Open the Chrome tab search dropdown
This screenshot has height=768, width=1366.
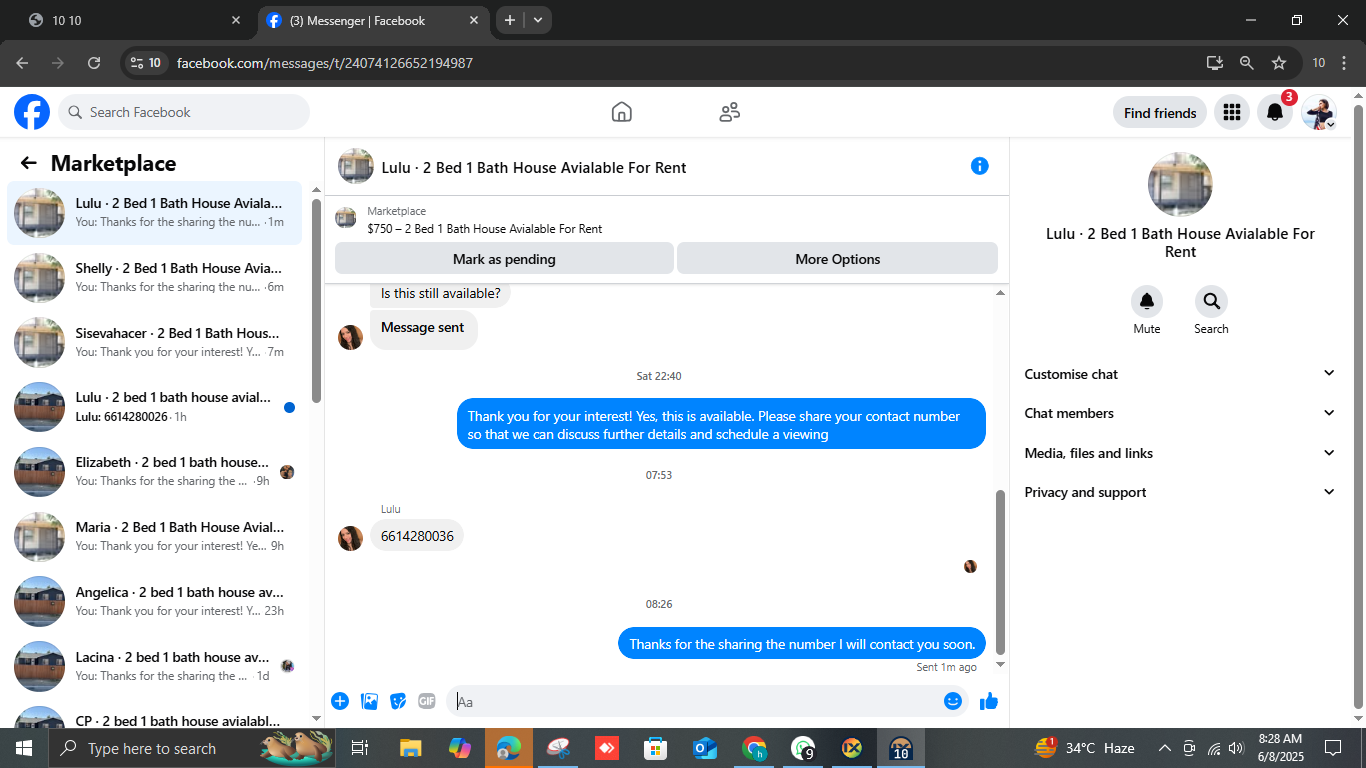[x=538, y=20]
